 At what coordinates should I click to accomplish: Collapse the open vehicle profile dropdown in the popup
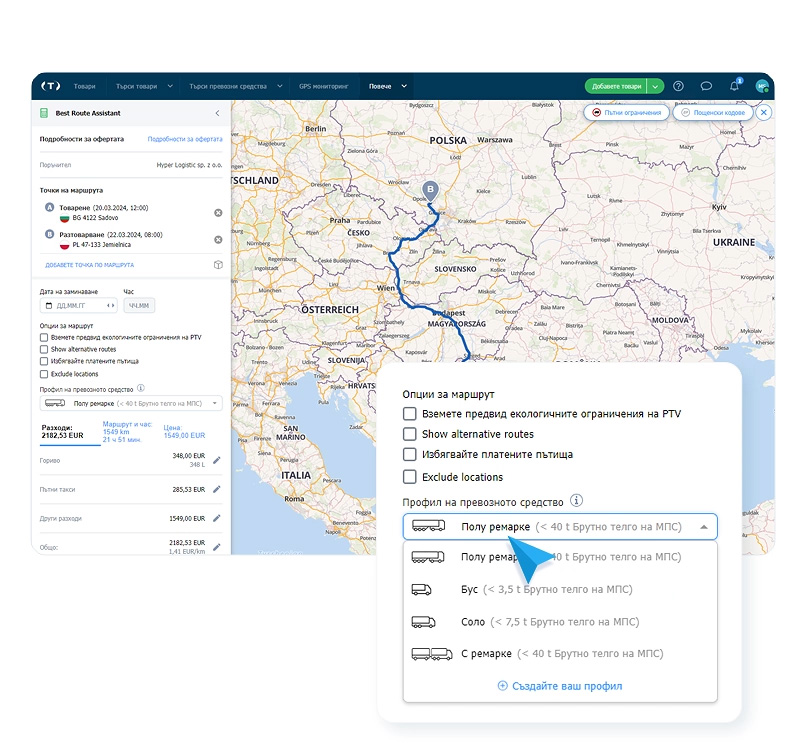coord(704,527)
